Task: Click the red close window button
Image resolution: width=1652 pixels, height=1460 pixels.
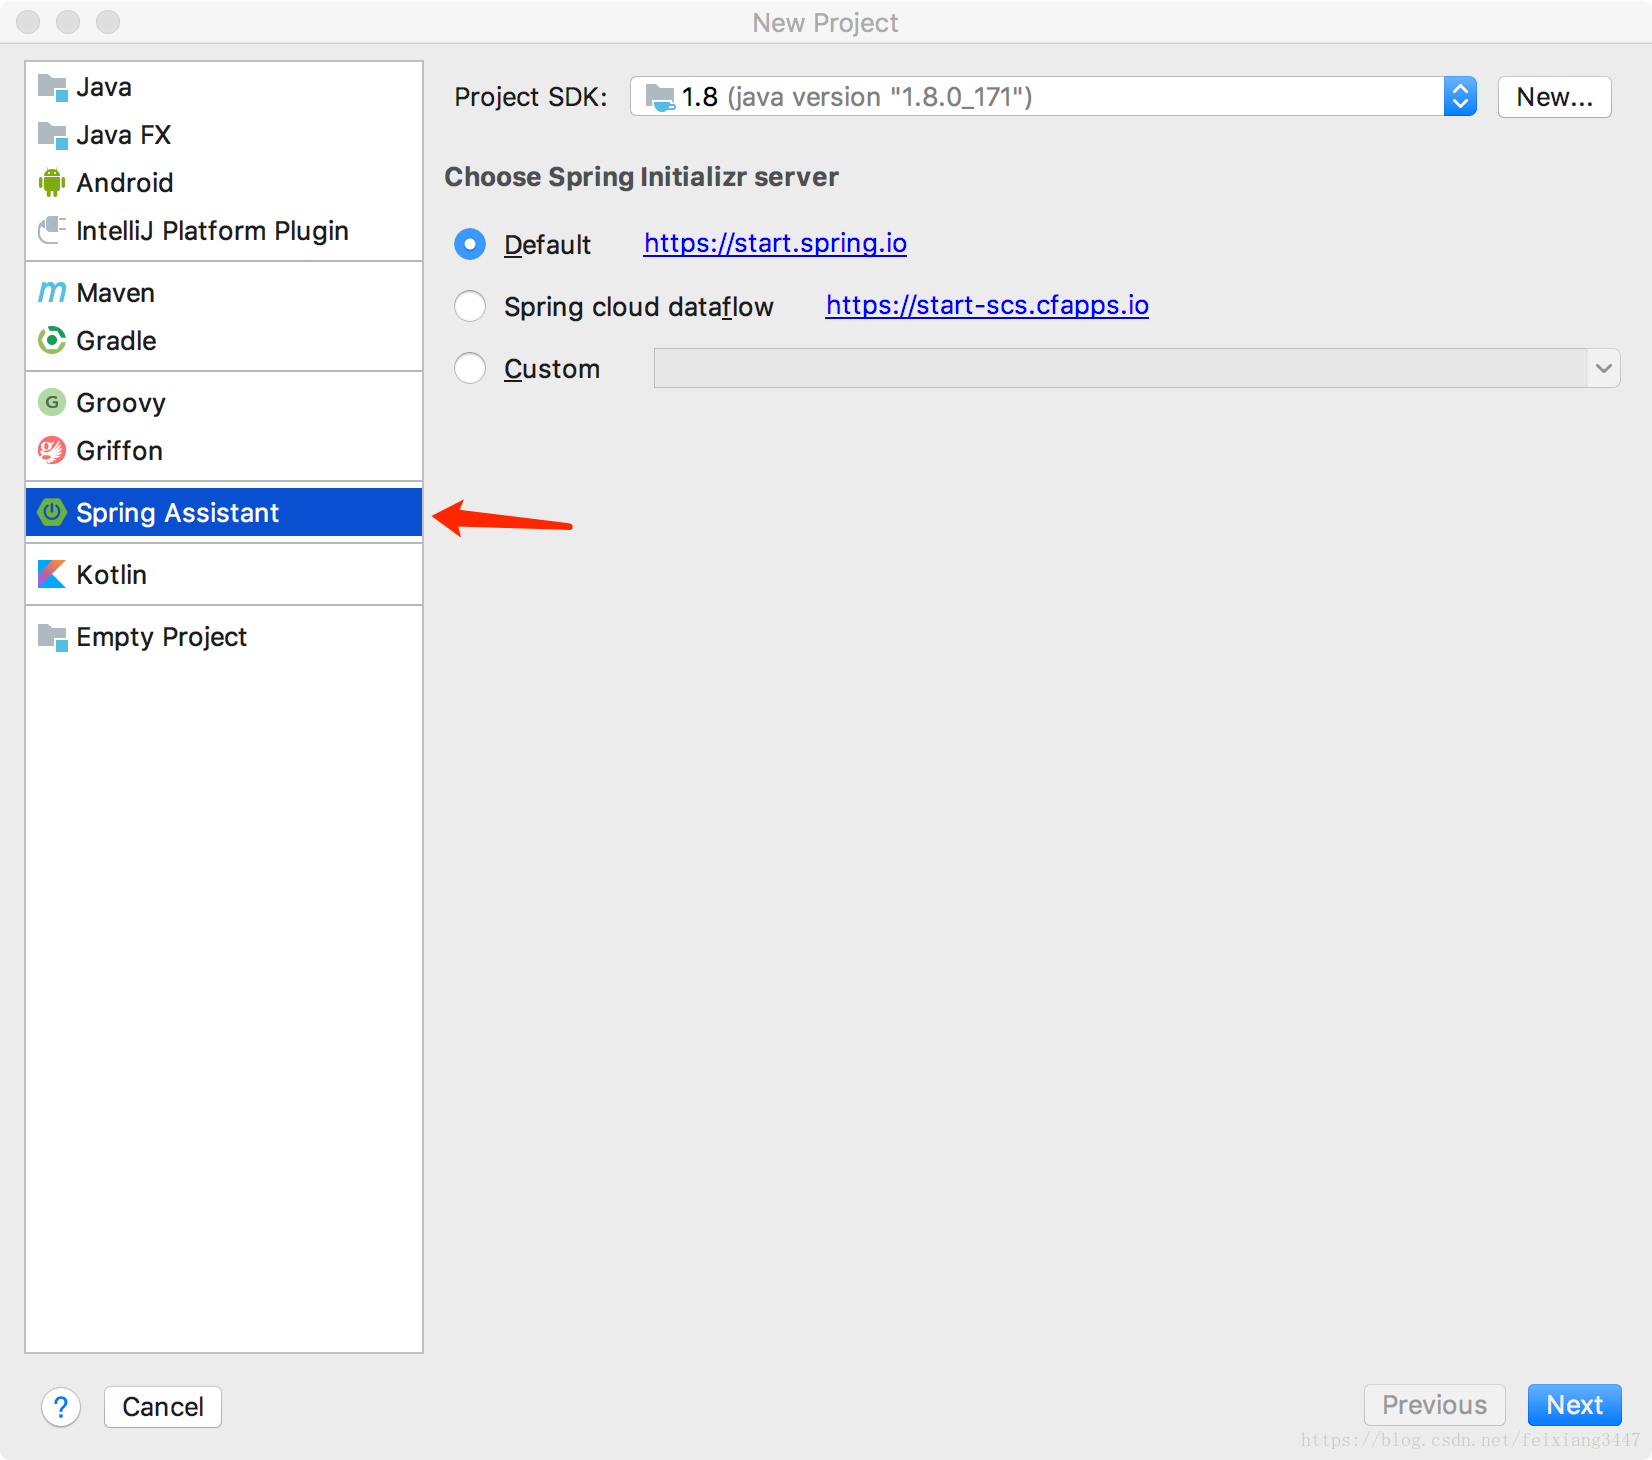Action: pyautogui.click(x=28, y=22)
